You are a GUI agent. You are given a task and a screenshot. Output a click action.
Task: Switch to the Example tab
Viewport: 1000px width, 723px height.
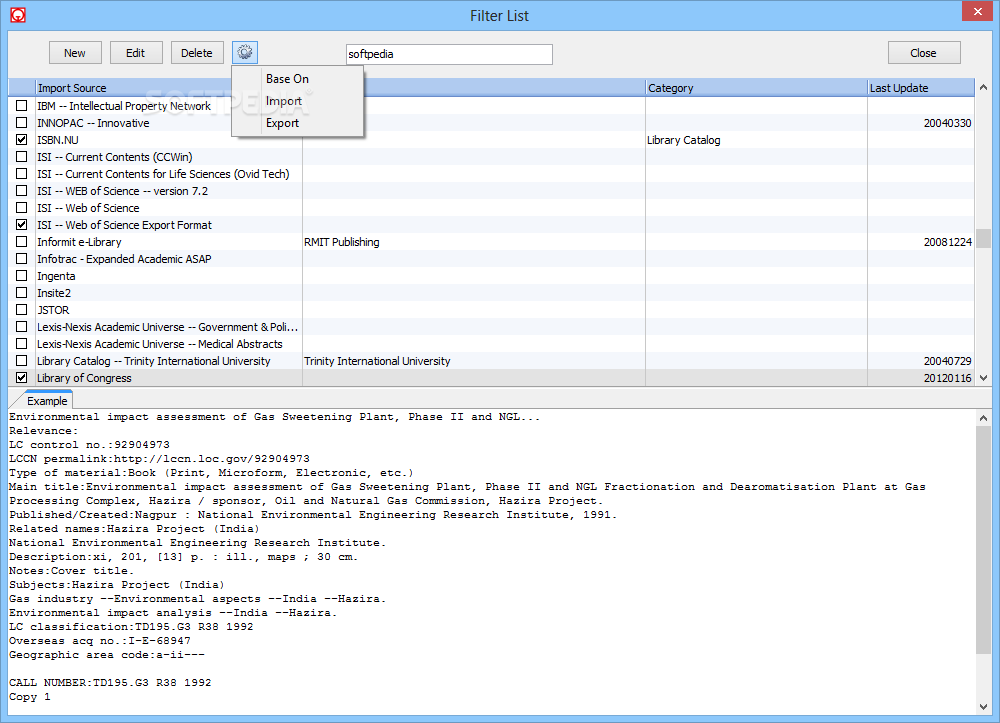pyautogui.click(x=47, y=401)
